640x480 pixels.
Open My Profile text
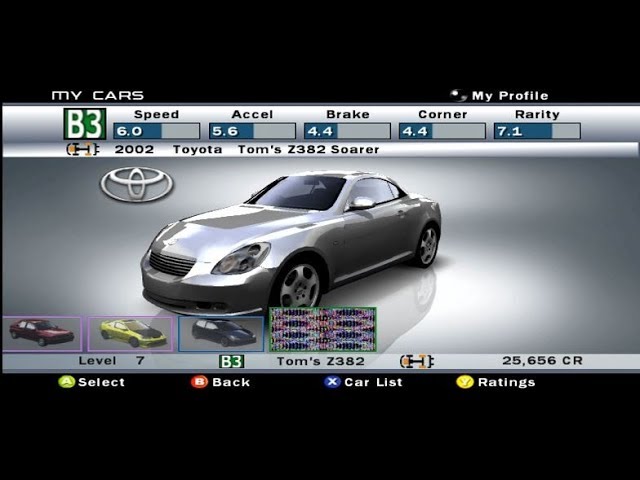pyautogui.click(x=510, y=96)
